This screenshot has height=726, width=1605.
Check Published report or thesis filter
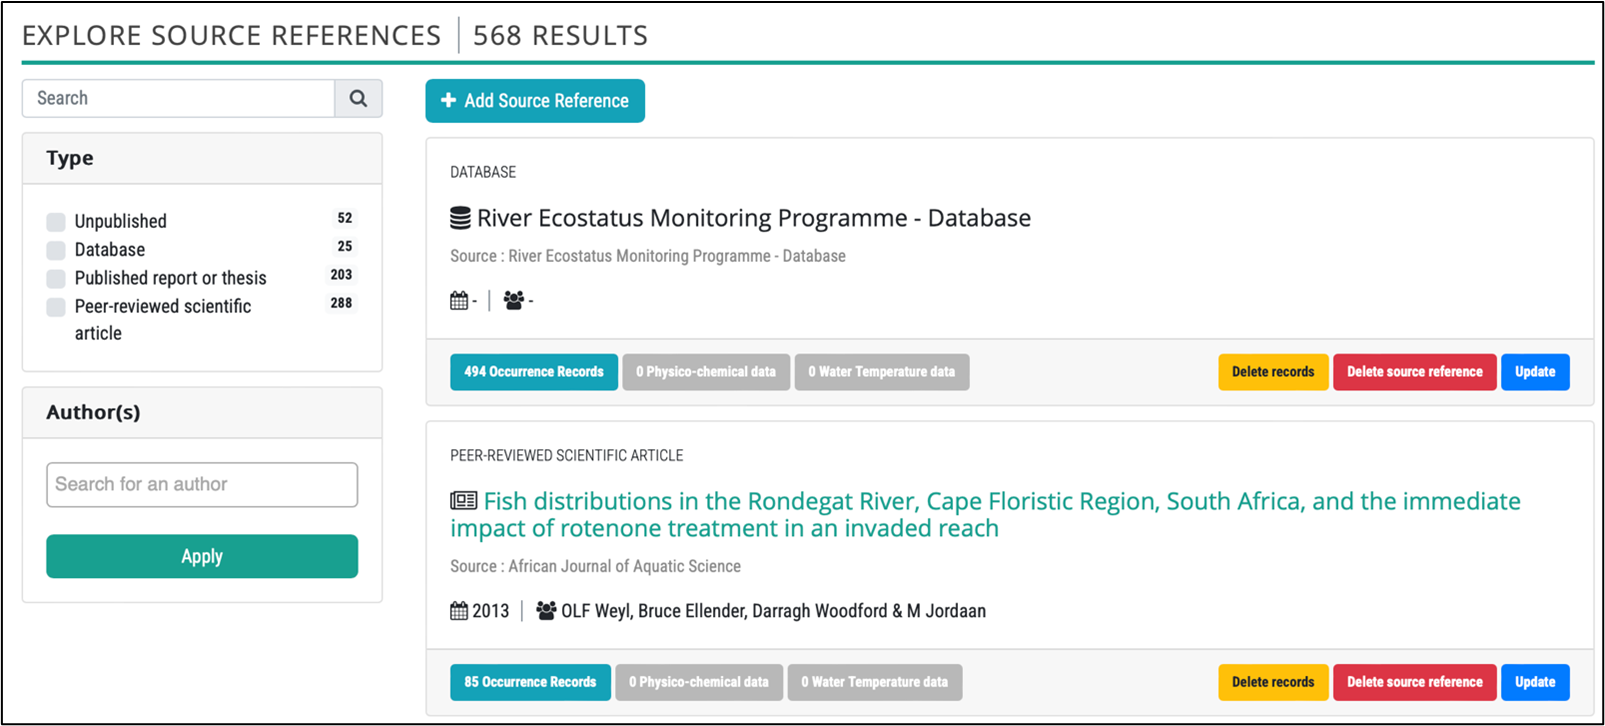point(56,278)
